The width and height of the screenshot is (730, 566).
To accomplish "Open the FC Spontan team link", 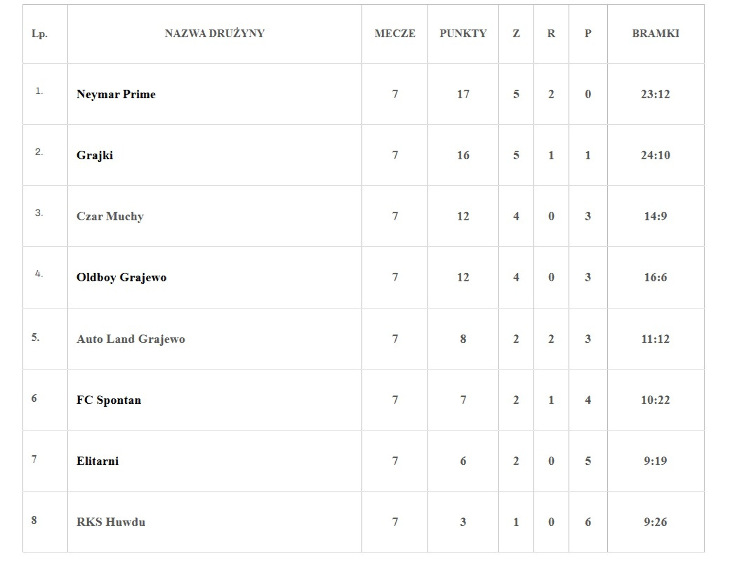I will pos(109,400).
